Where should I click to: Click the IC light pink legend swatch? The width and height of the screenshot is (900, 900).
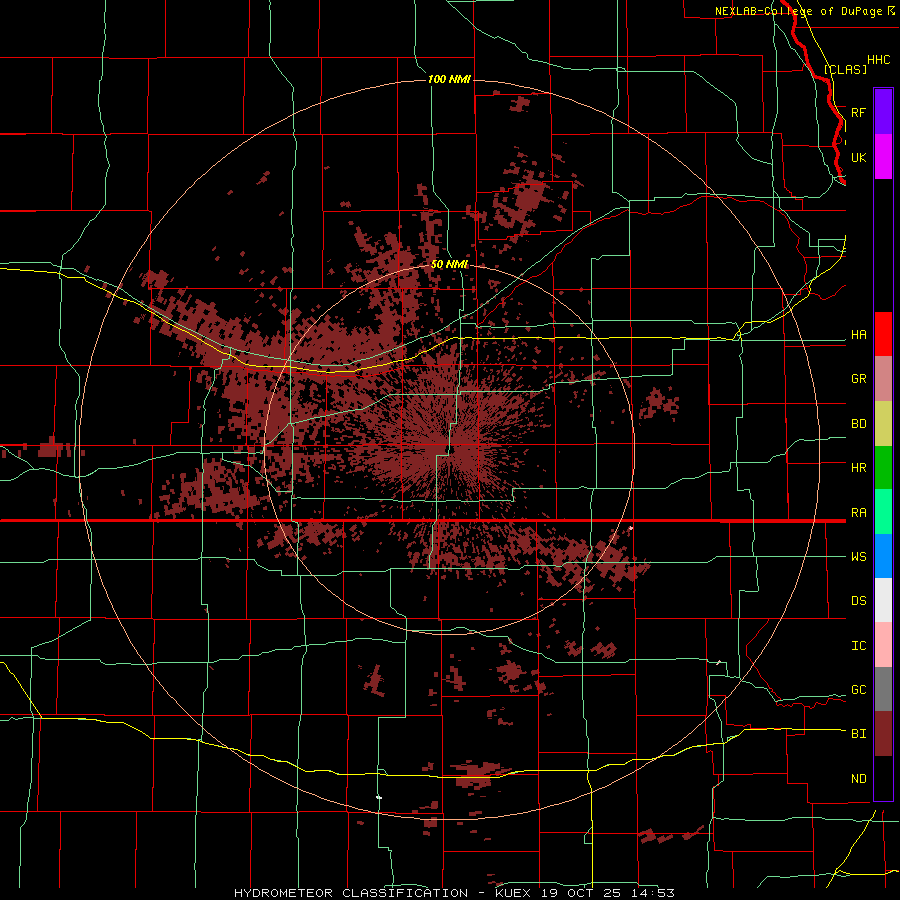[x=883, y=645]
